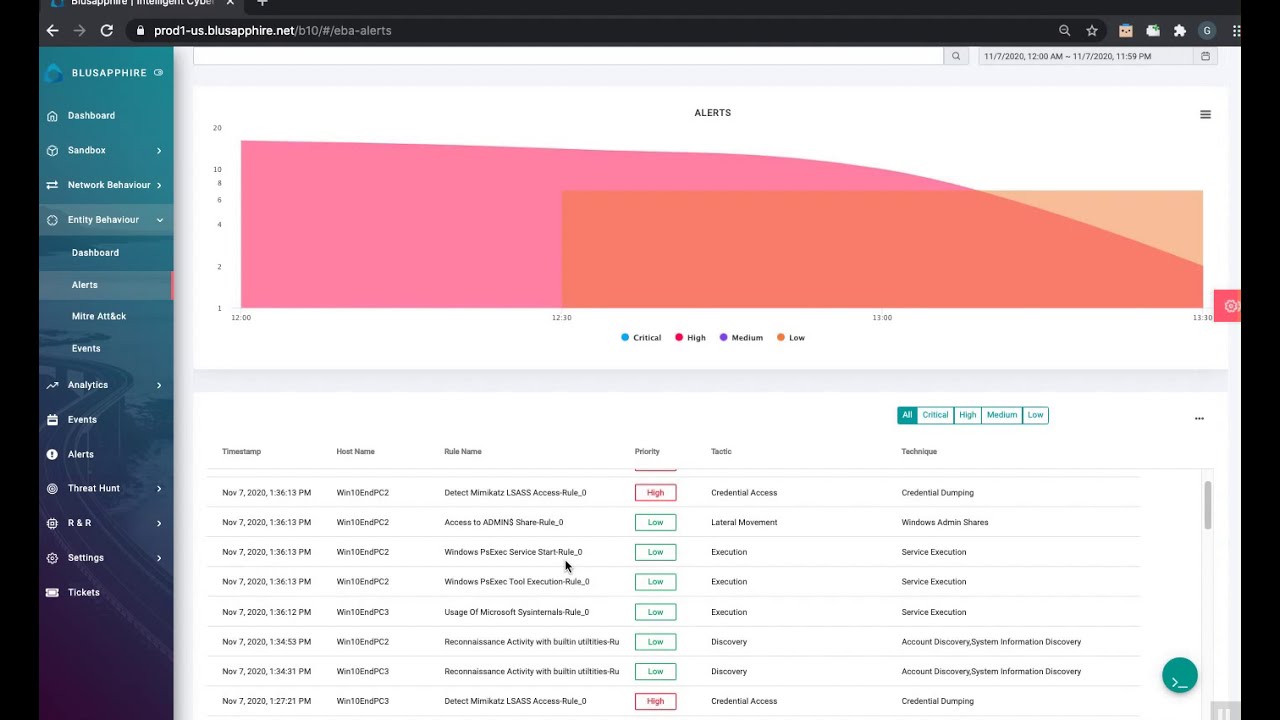Click the red gear tab on right edge

pos(1229,306)
